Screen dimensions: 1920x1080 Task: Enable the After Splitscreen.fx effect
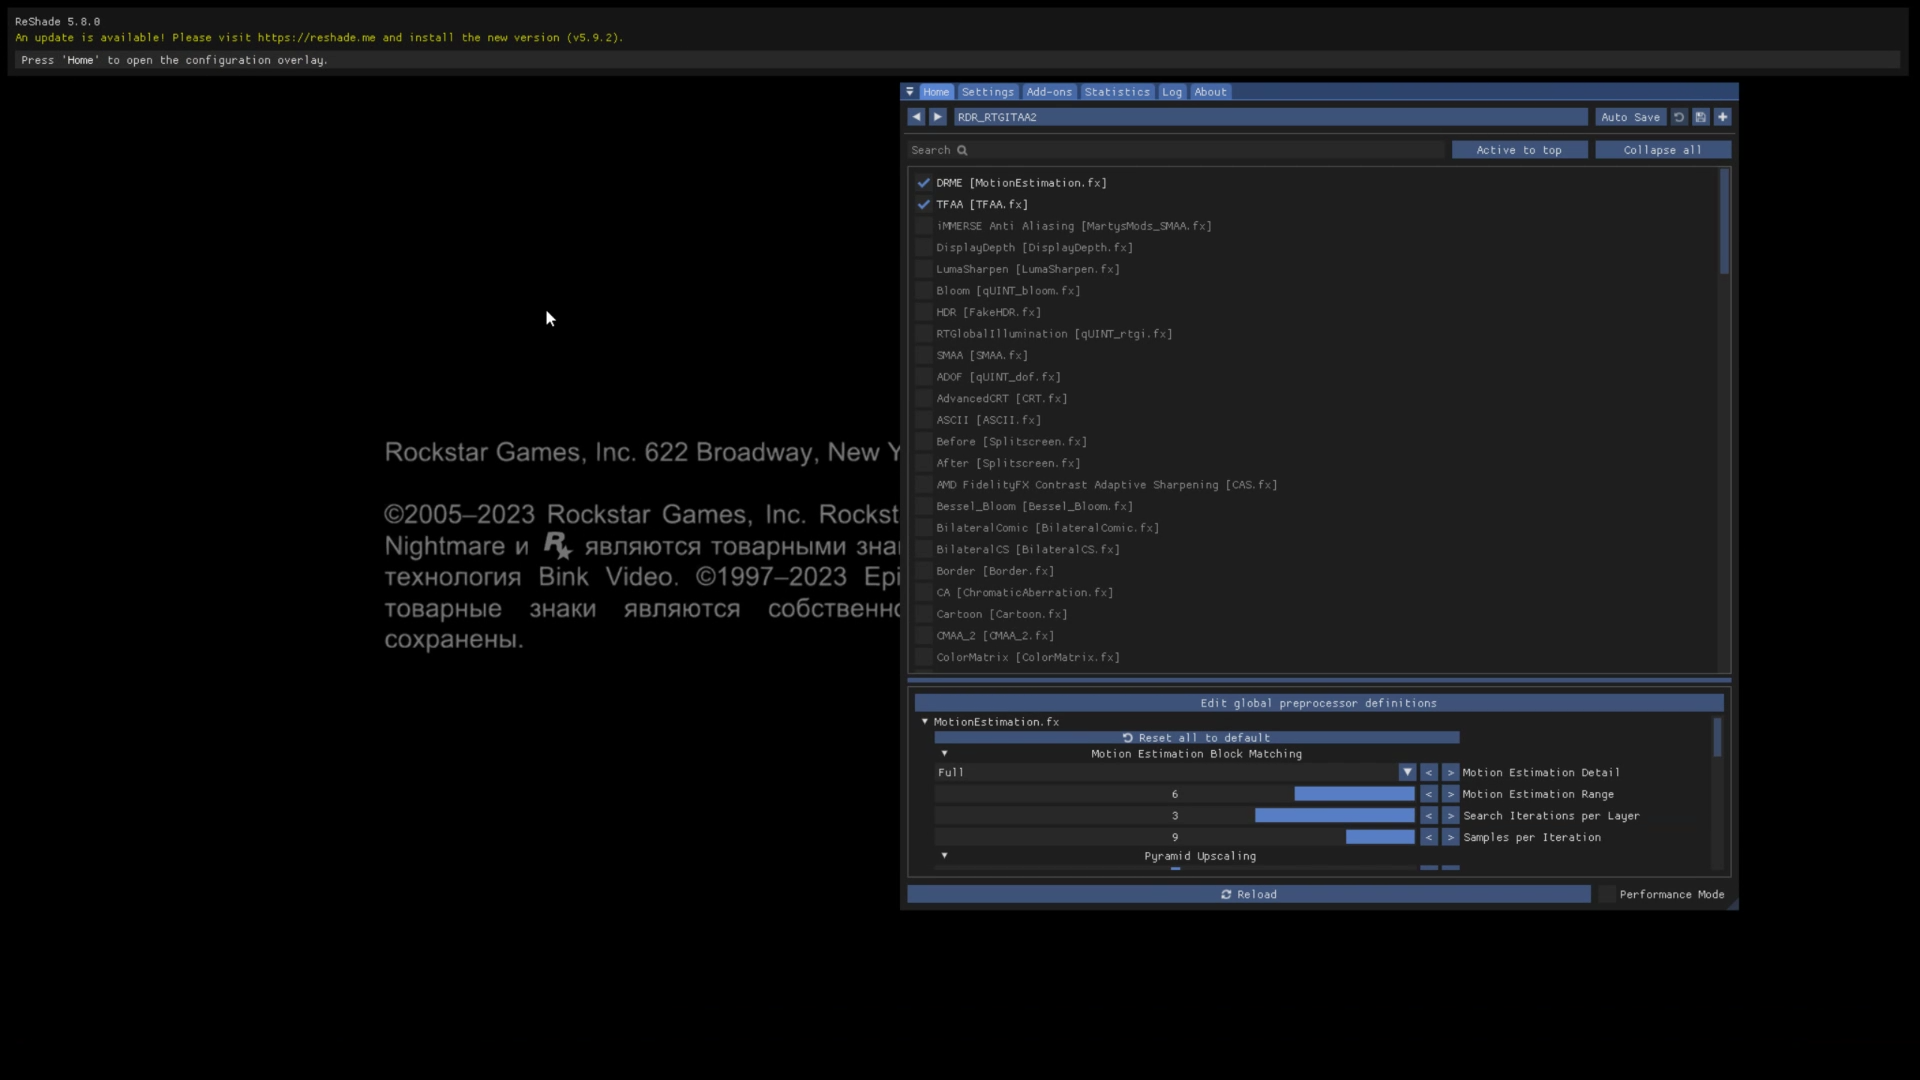(x=924, y=463)
